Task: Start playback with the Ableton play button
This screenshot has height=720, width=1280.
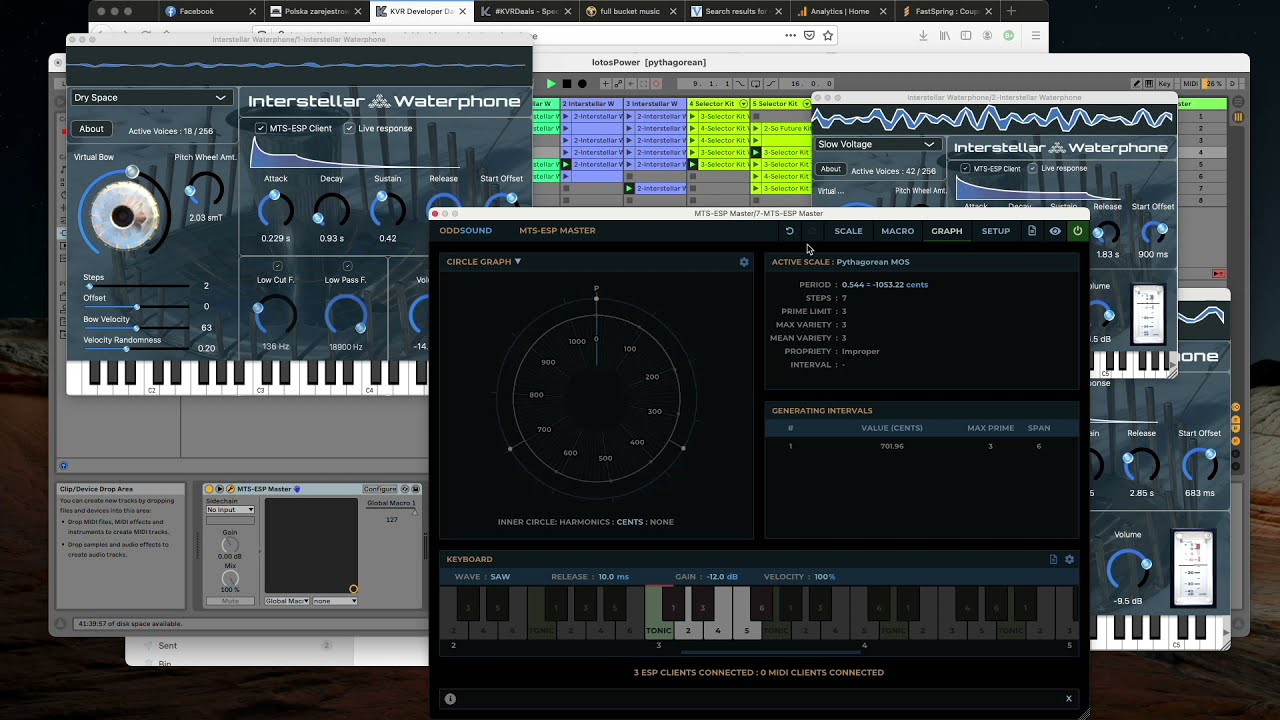Action: (551, 84)
